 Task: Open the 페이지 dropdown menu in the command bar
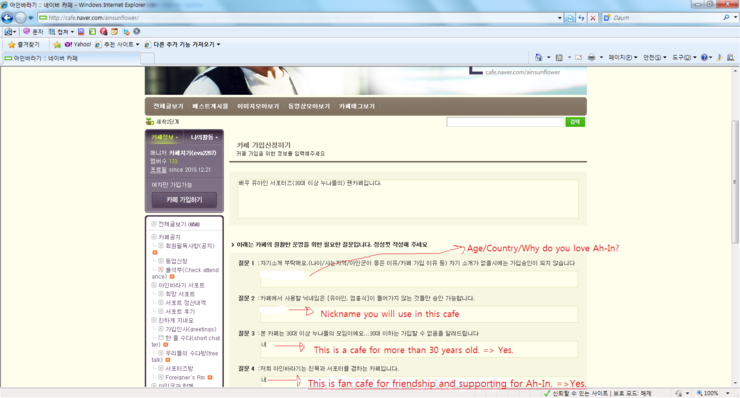622,57
